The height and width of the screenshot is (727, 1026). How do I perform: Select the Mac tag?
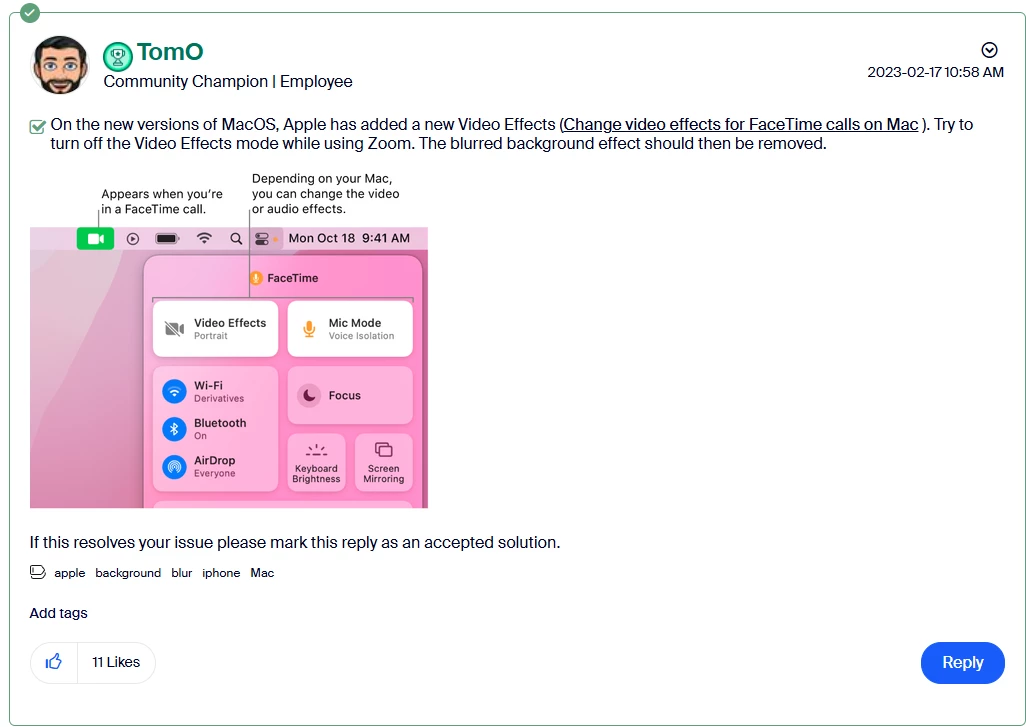(262, 573)
